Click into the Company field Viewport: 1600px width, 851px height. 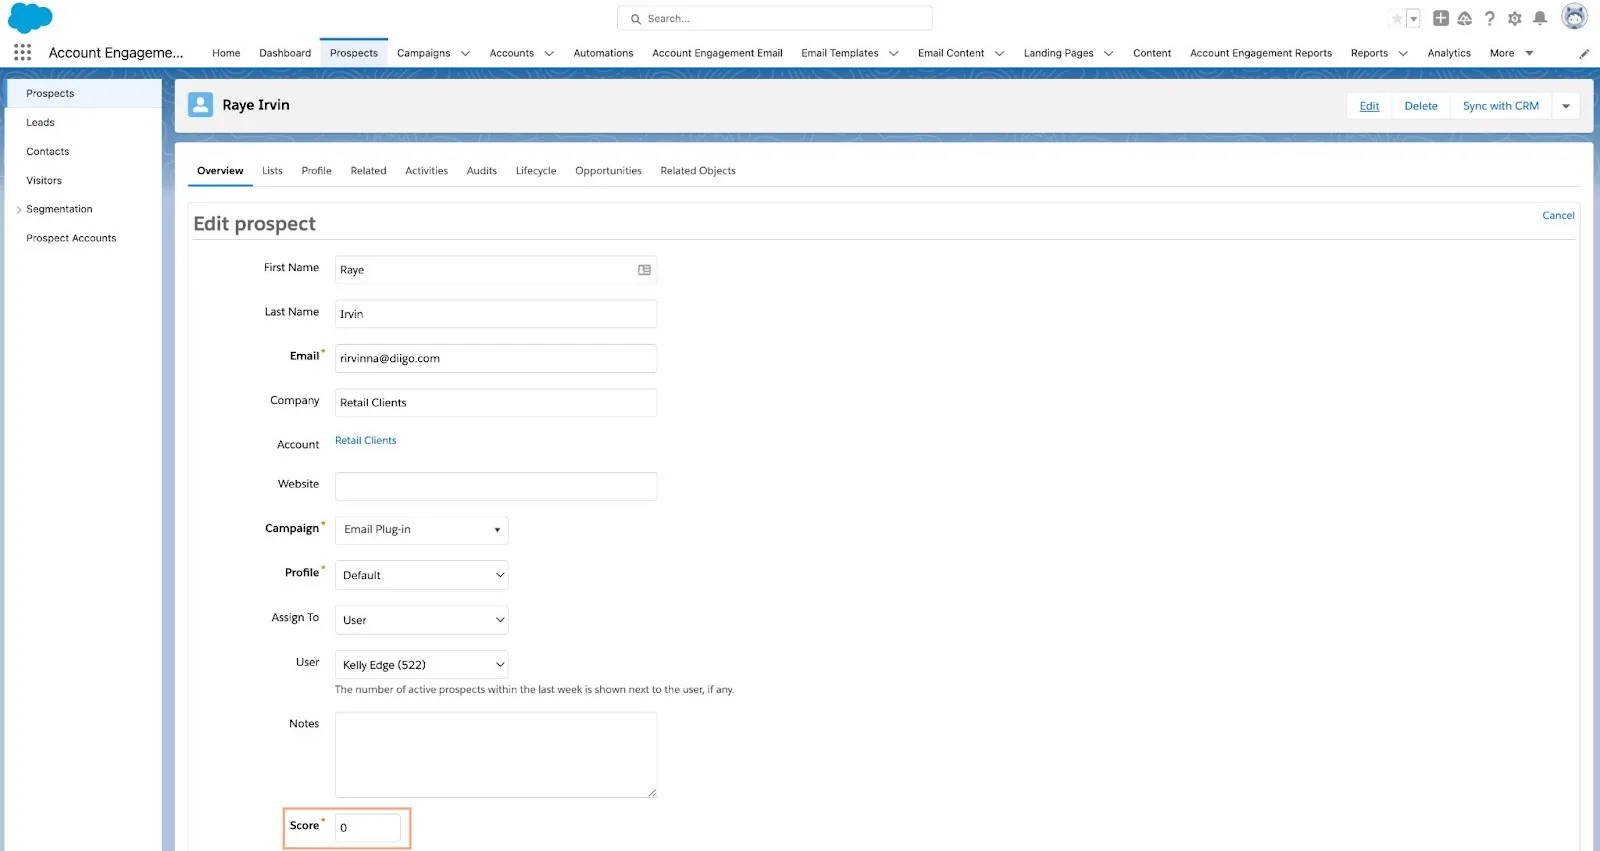(x=496, y=403)
